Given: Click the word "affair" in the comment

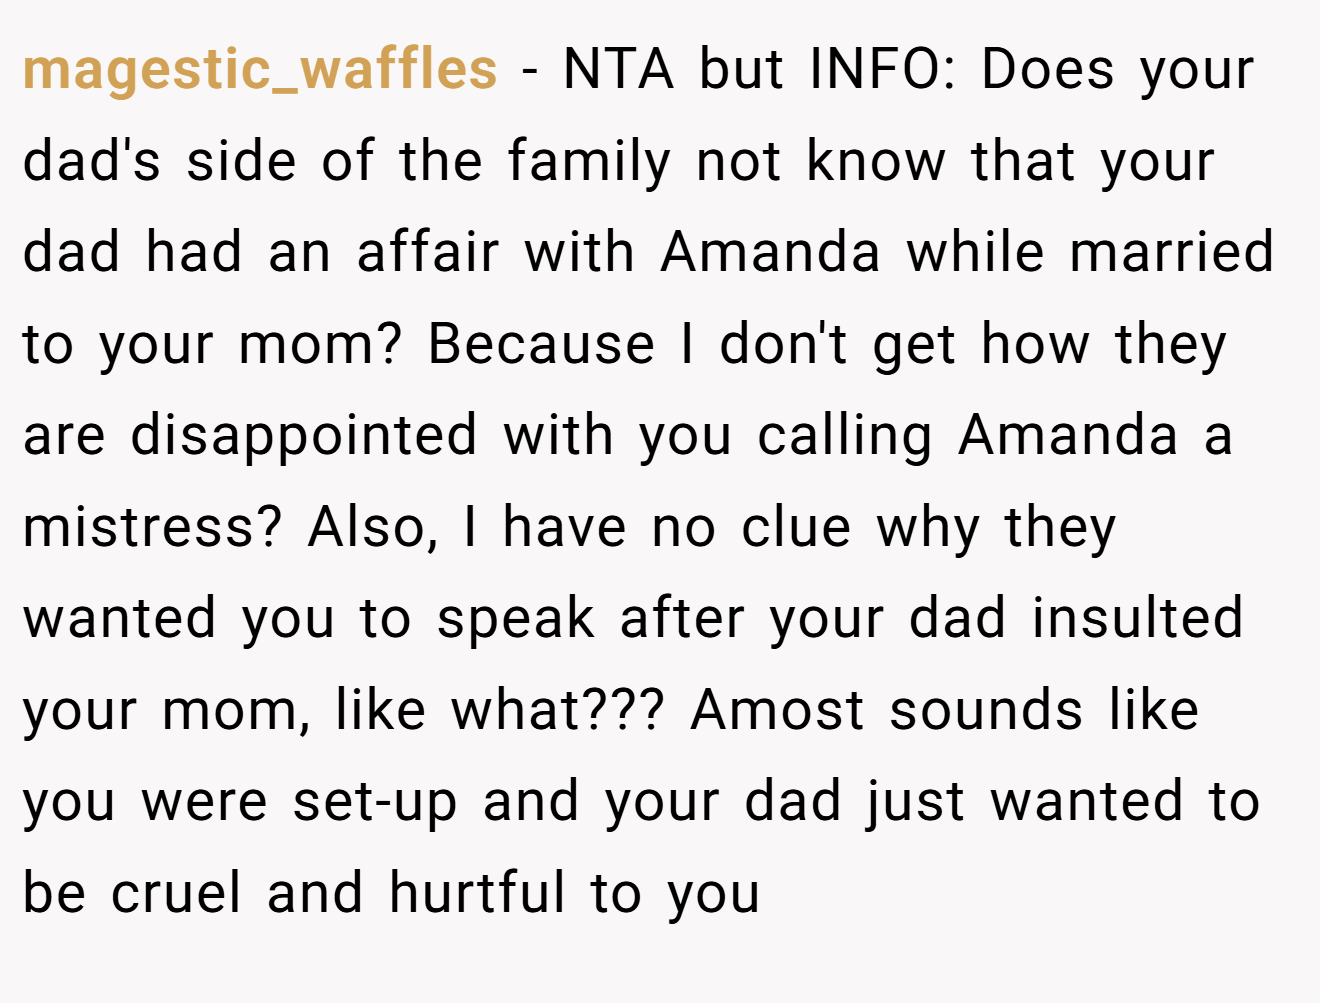Looking at the screenshot, I should (x=427, y=252).
